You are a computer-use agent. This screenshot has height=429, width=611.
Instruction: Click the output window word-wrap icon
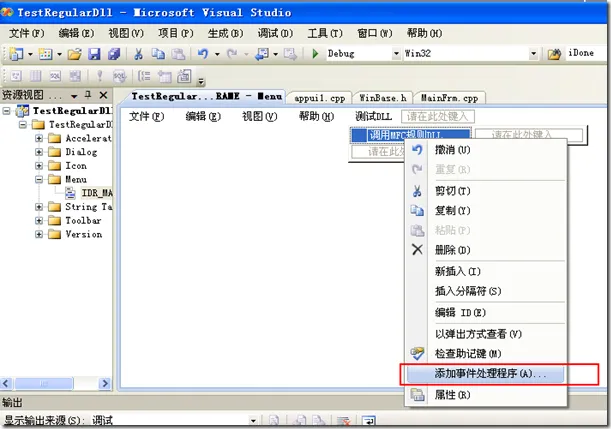coord(369,420)
